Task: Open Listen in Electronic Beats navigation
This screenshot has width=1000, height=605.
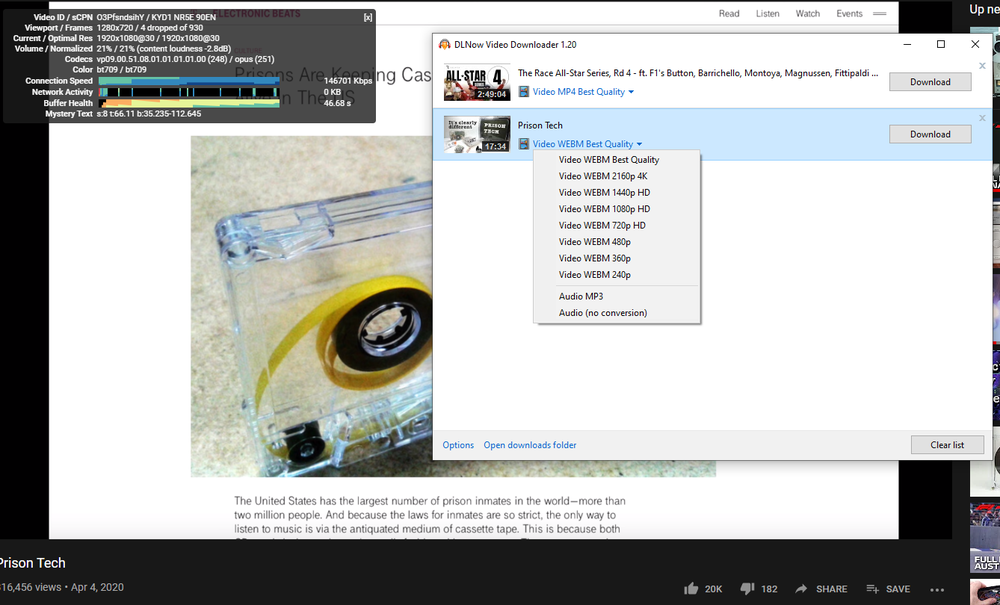Action: coord(767,13)
